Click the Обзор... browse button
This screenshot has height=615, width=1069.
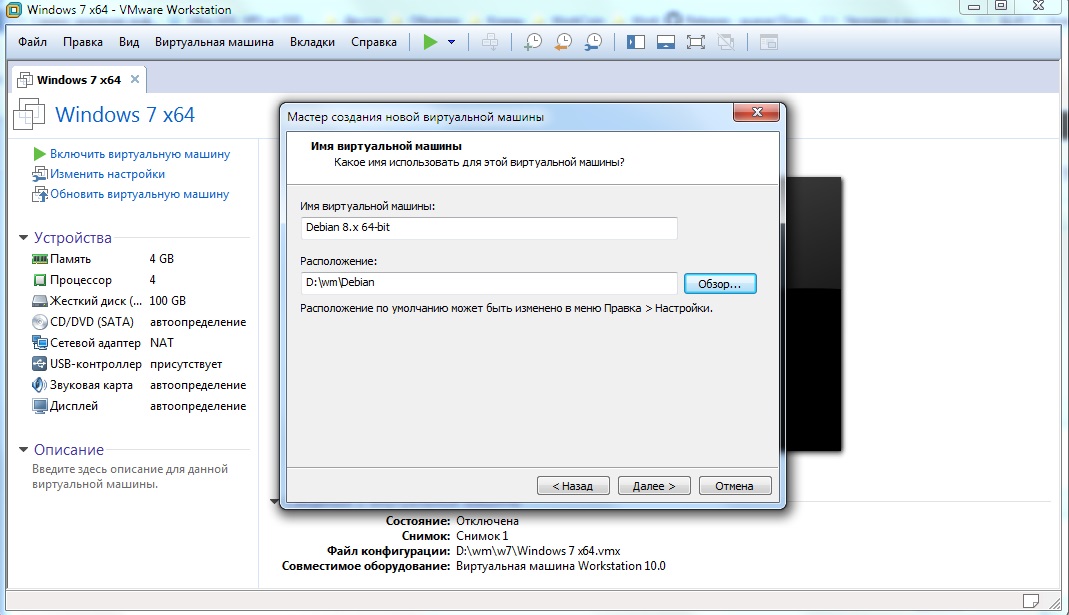[x=720, y=284]
